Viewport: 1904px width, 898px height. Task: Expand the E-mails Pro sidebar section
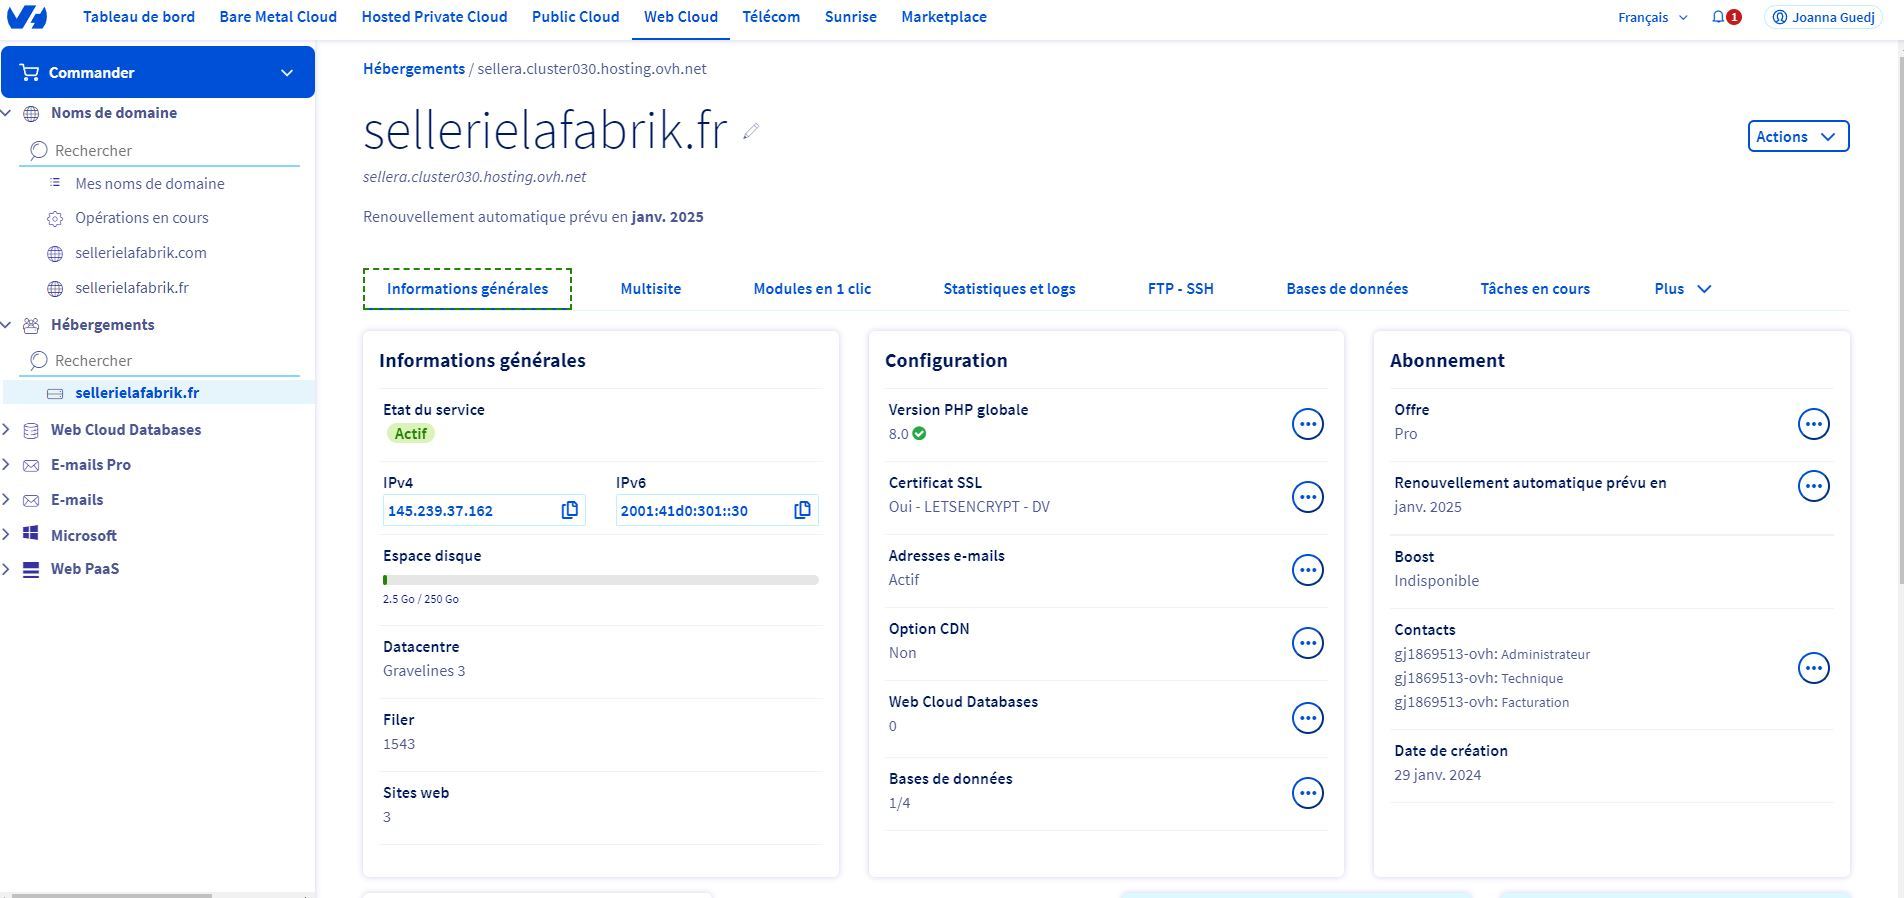tap(7, 465)
